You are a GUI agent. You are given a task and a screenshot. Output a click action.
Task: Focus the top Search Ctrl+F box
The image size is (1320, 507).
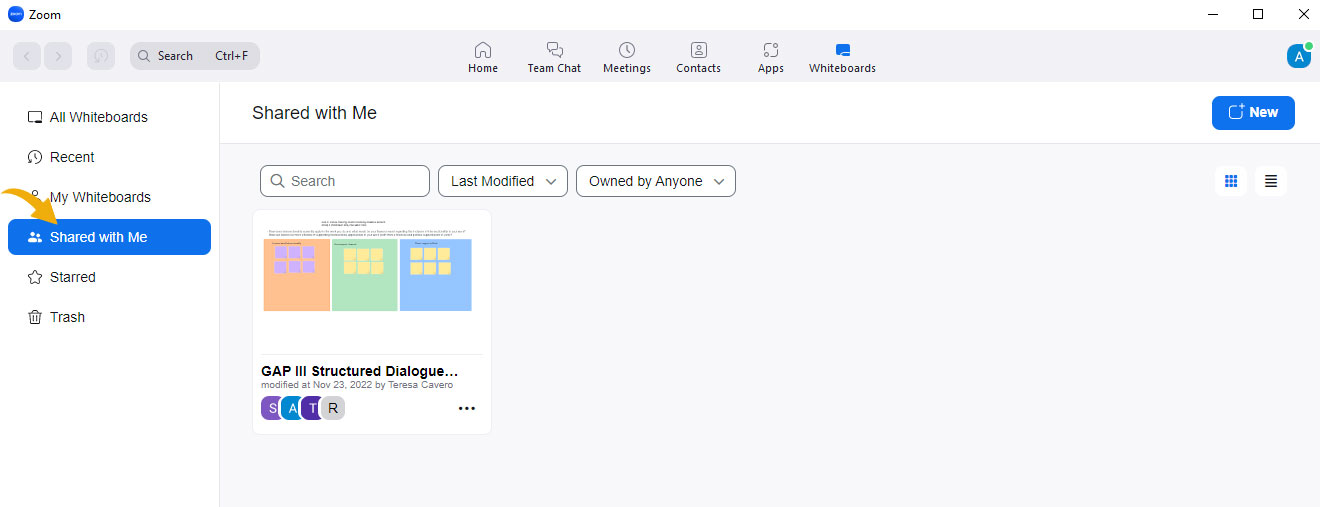pos(195,56)
